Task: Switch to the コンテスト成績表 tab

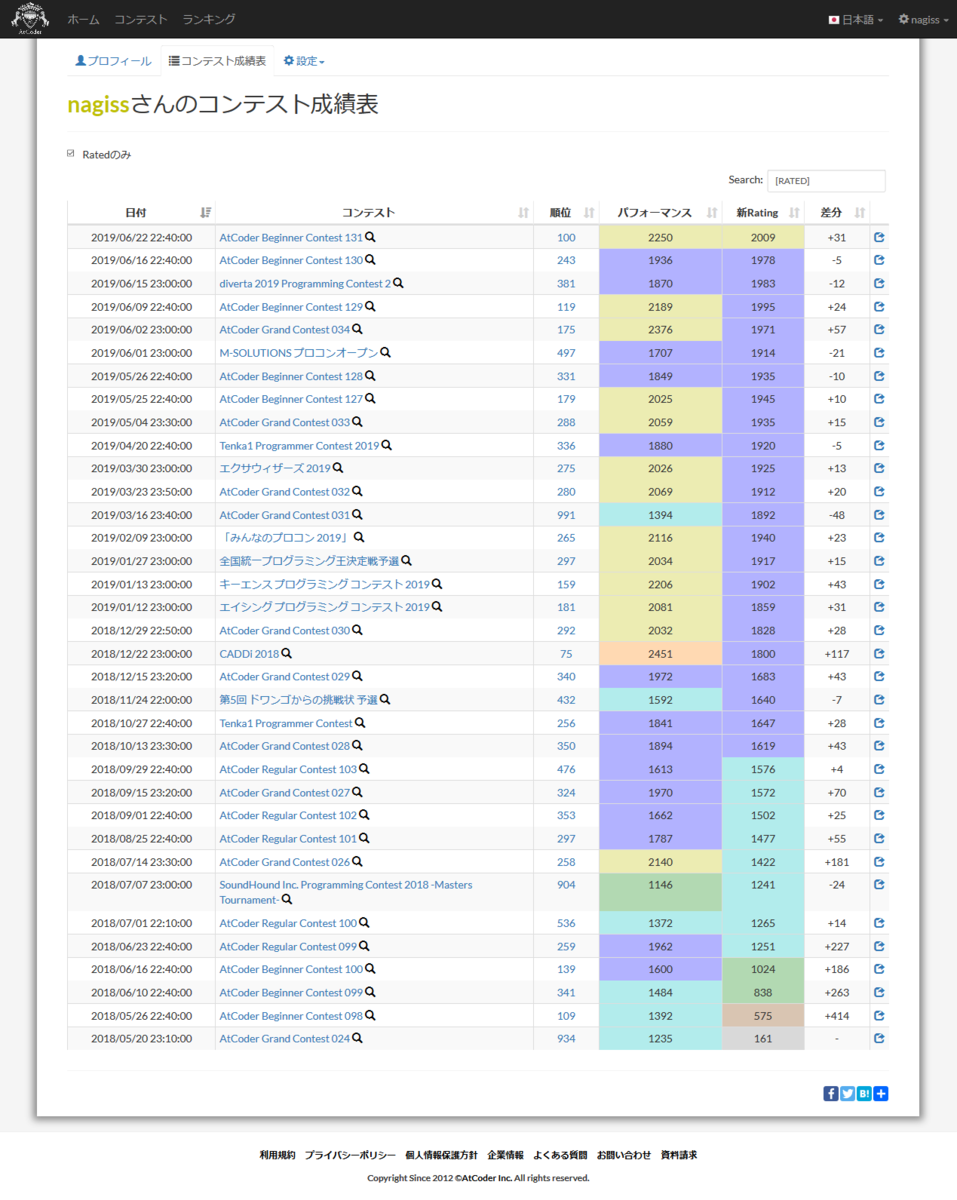Action: (217, 61)
